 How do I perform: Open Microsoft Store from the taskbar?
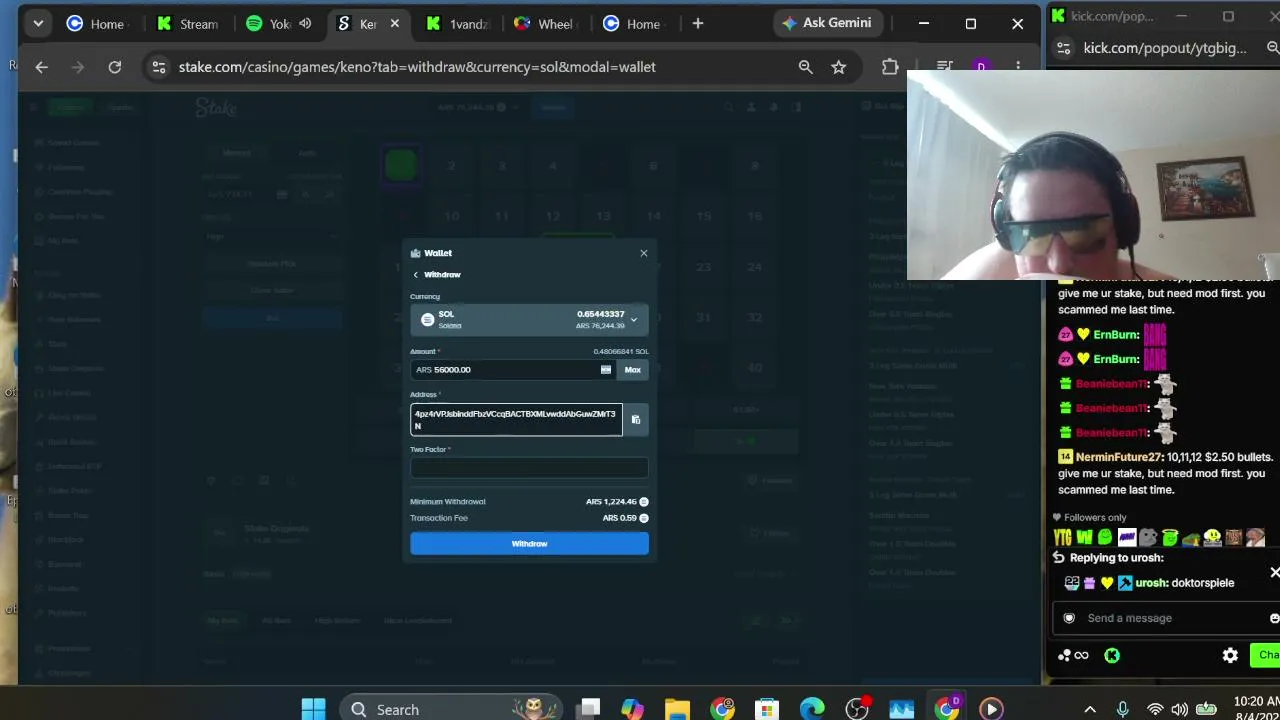(x=767, y=709)
